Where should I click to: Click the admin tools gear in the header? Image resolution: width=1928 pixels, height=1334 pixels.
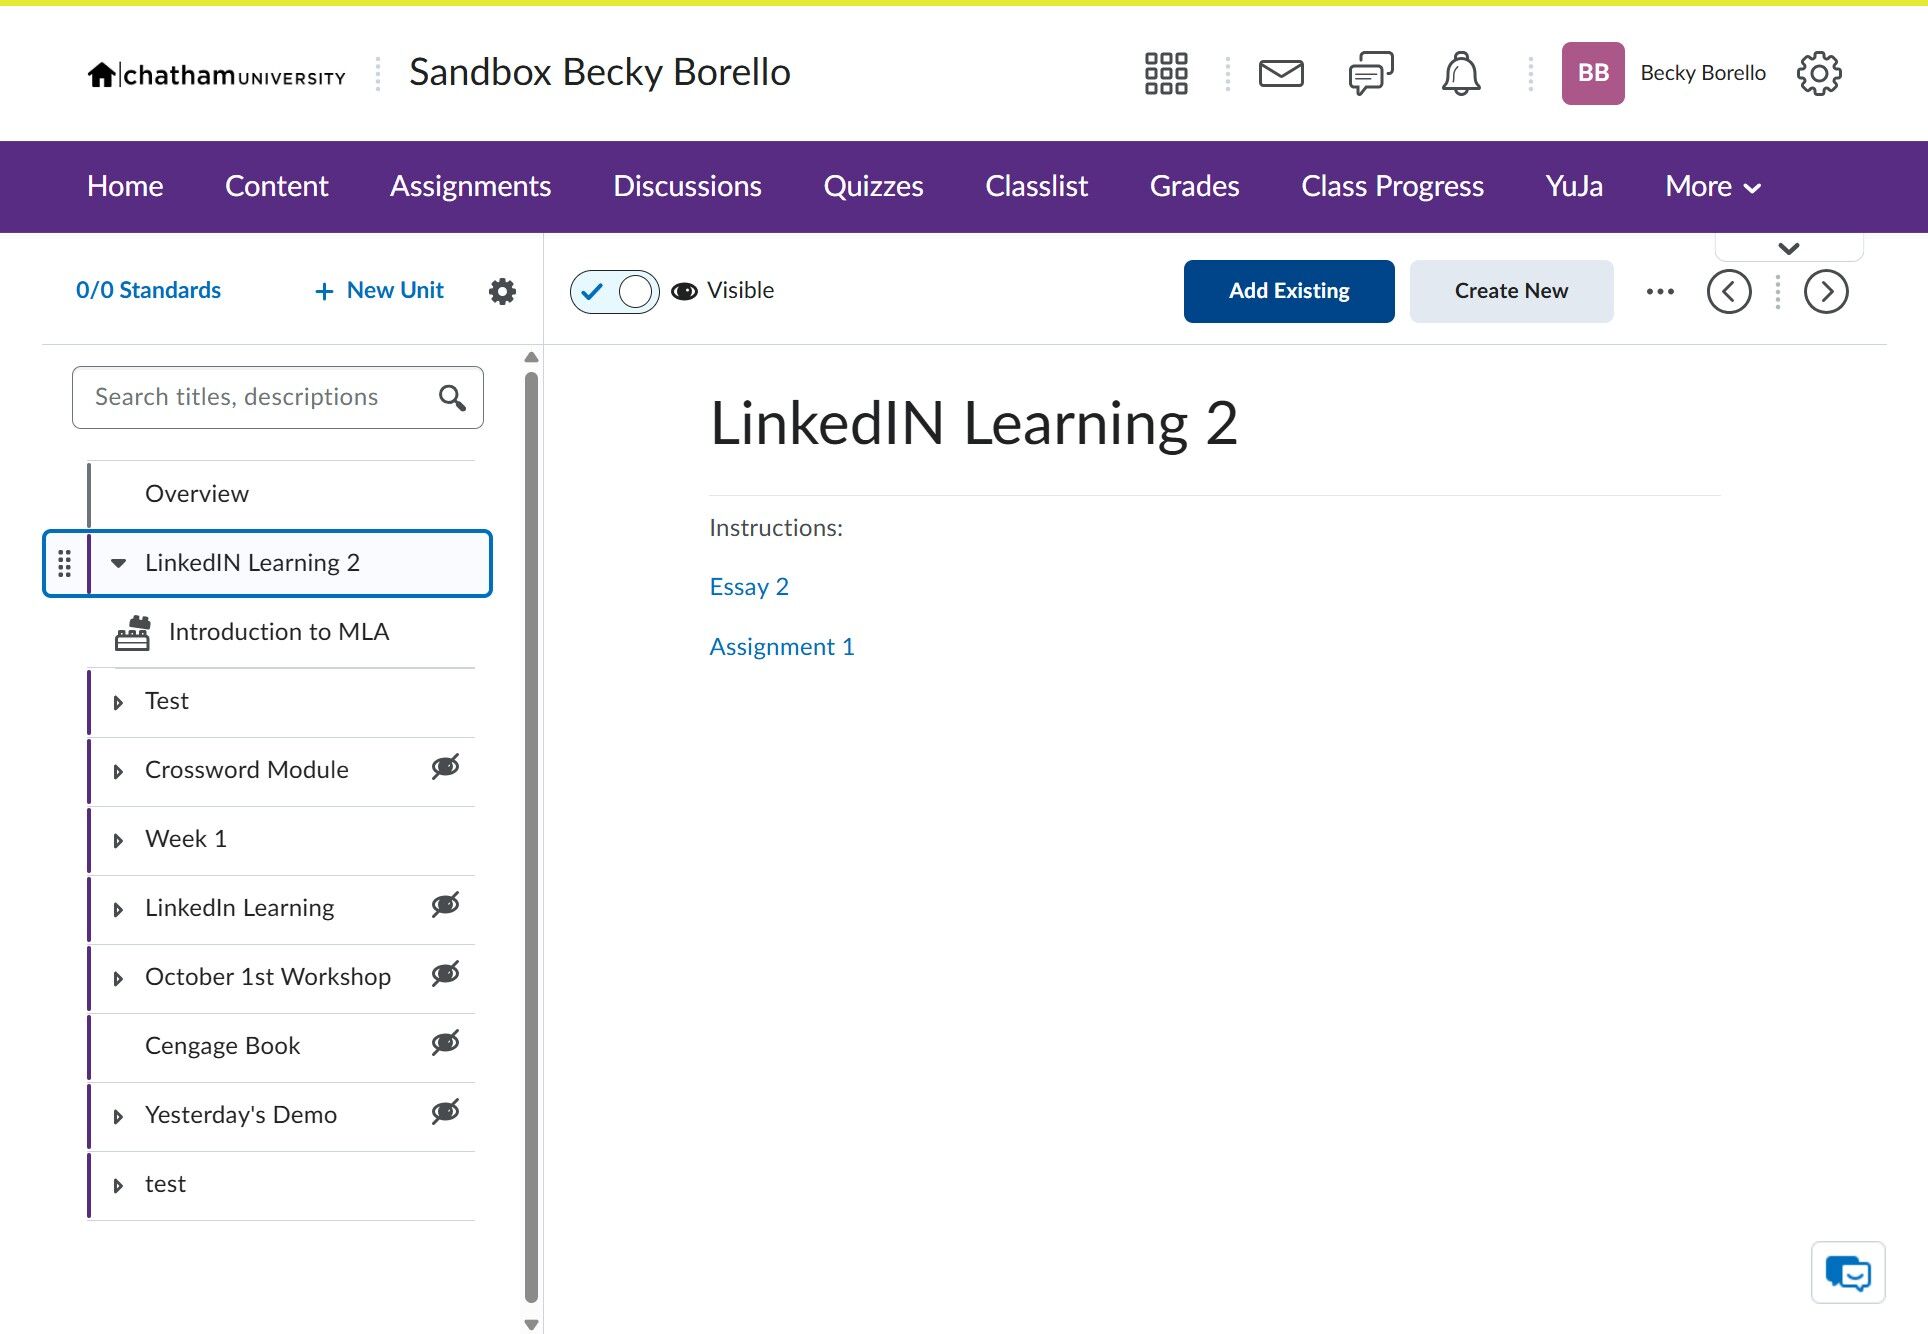(x=1818, y=73)
